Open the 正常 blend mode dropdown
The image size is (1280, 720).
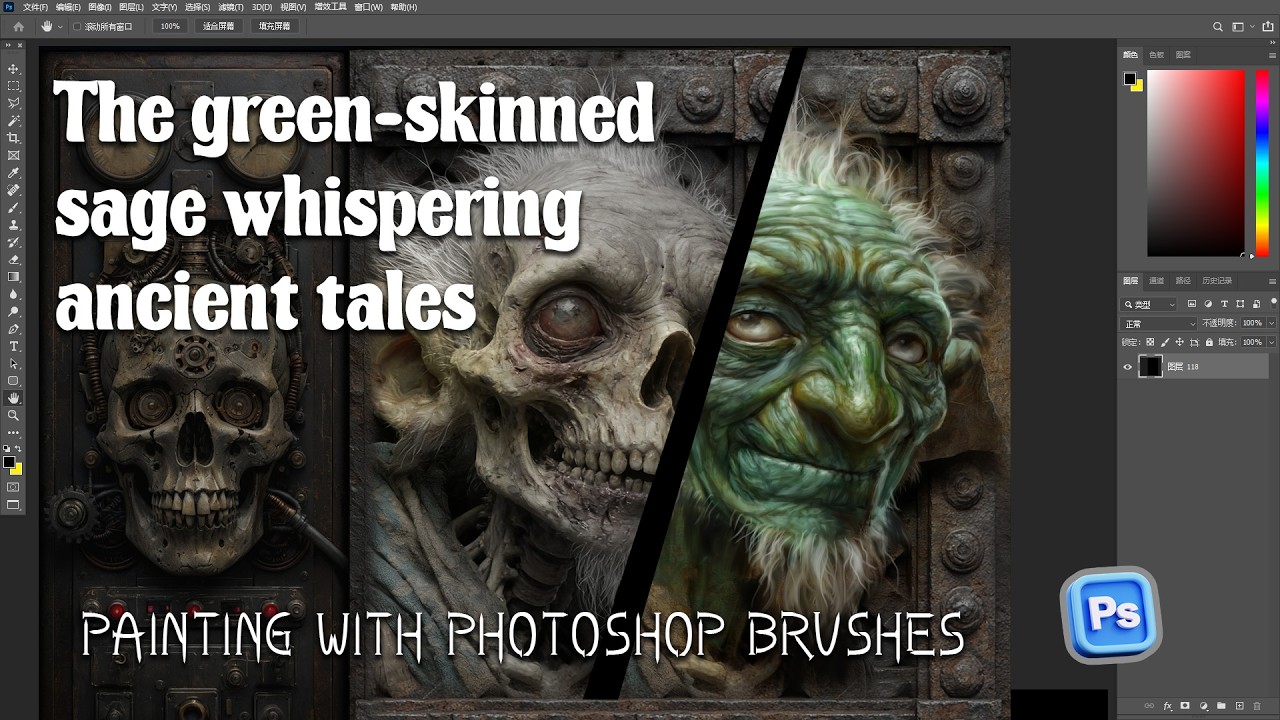(x=1159, y=323)
